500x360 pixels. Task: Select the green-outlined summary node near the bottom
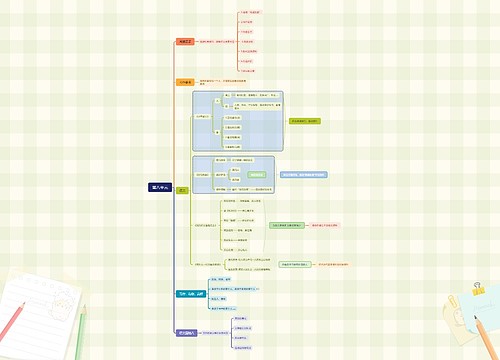[295, 264]
